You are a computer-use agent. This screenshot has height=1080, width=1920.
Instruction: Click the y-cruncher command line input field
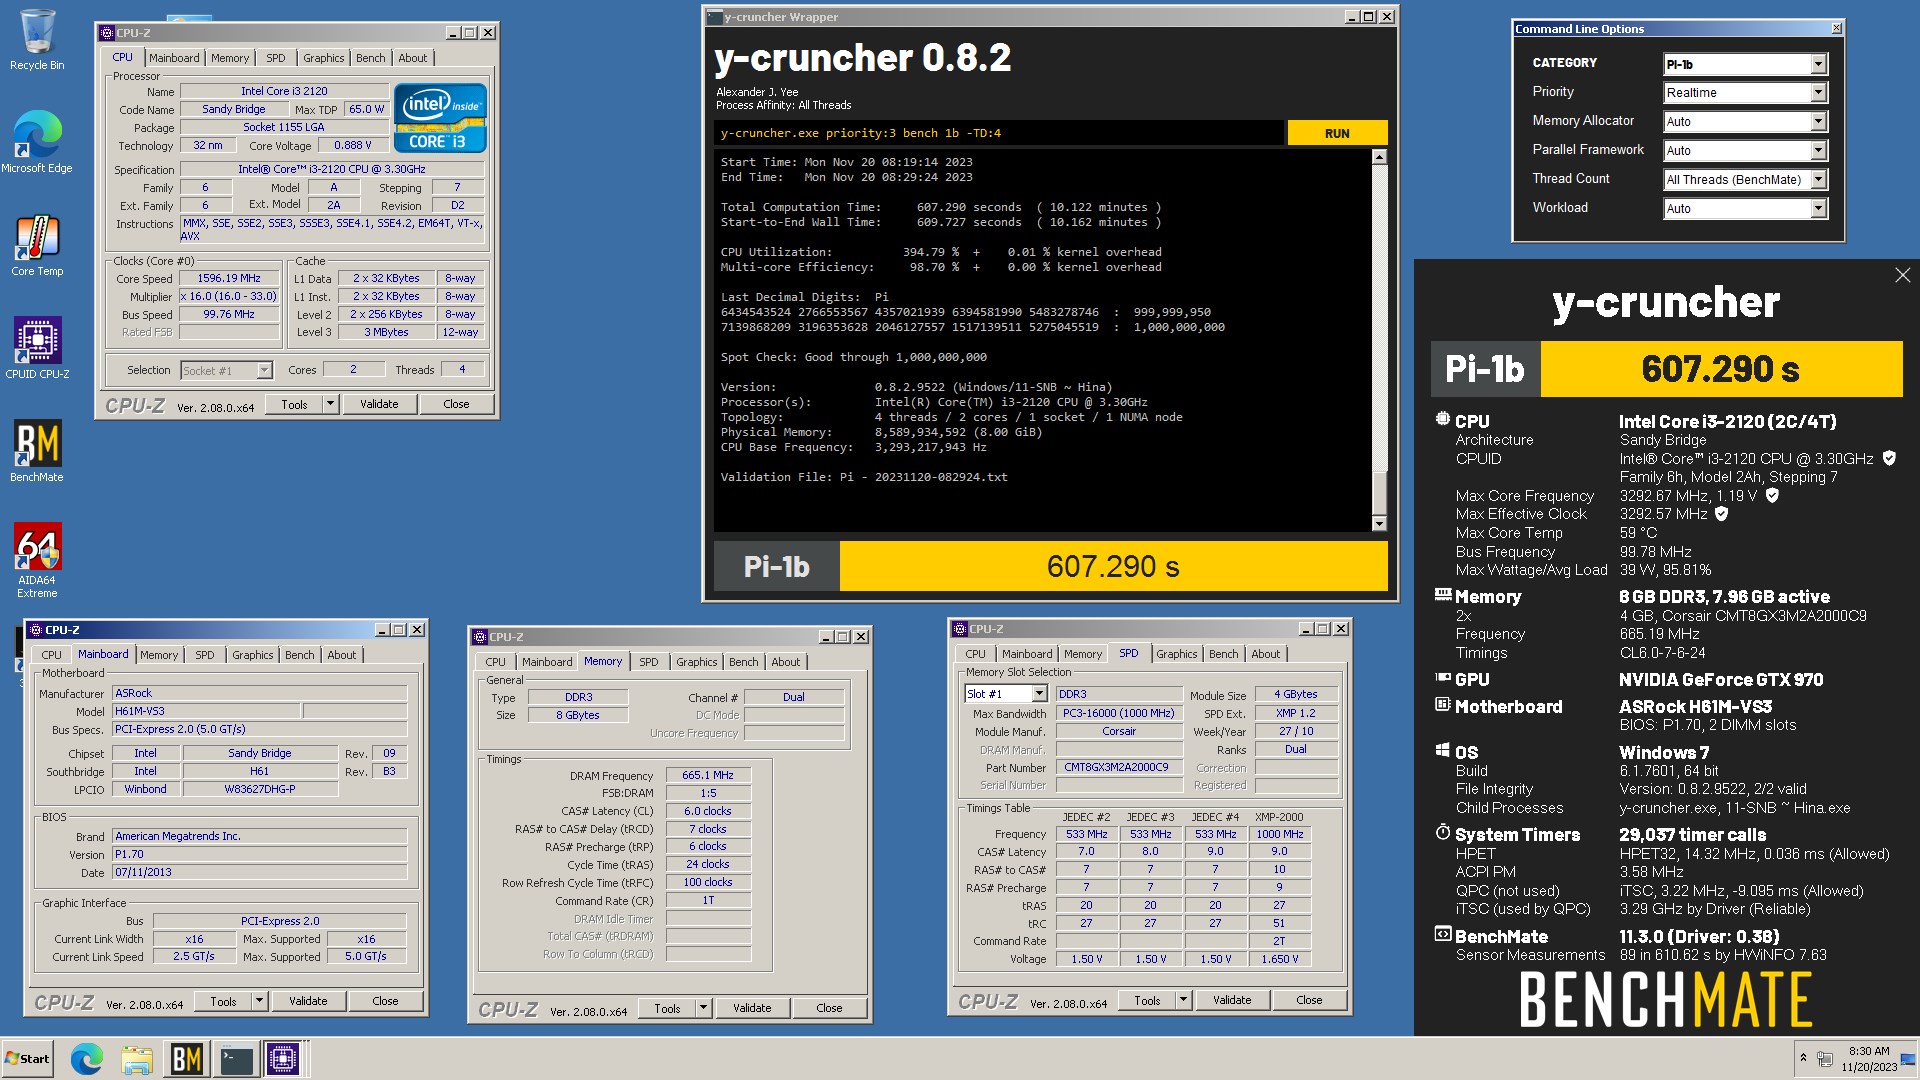point(999,133)
